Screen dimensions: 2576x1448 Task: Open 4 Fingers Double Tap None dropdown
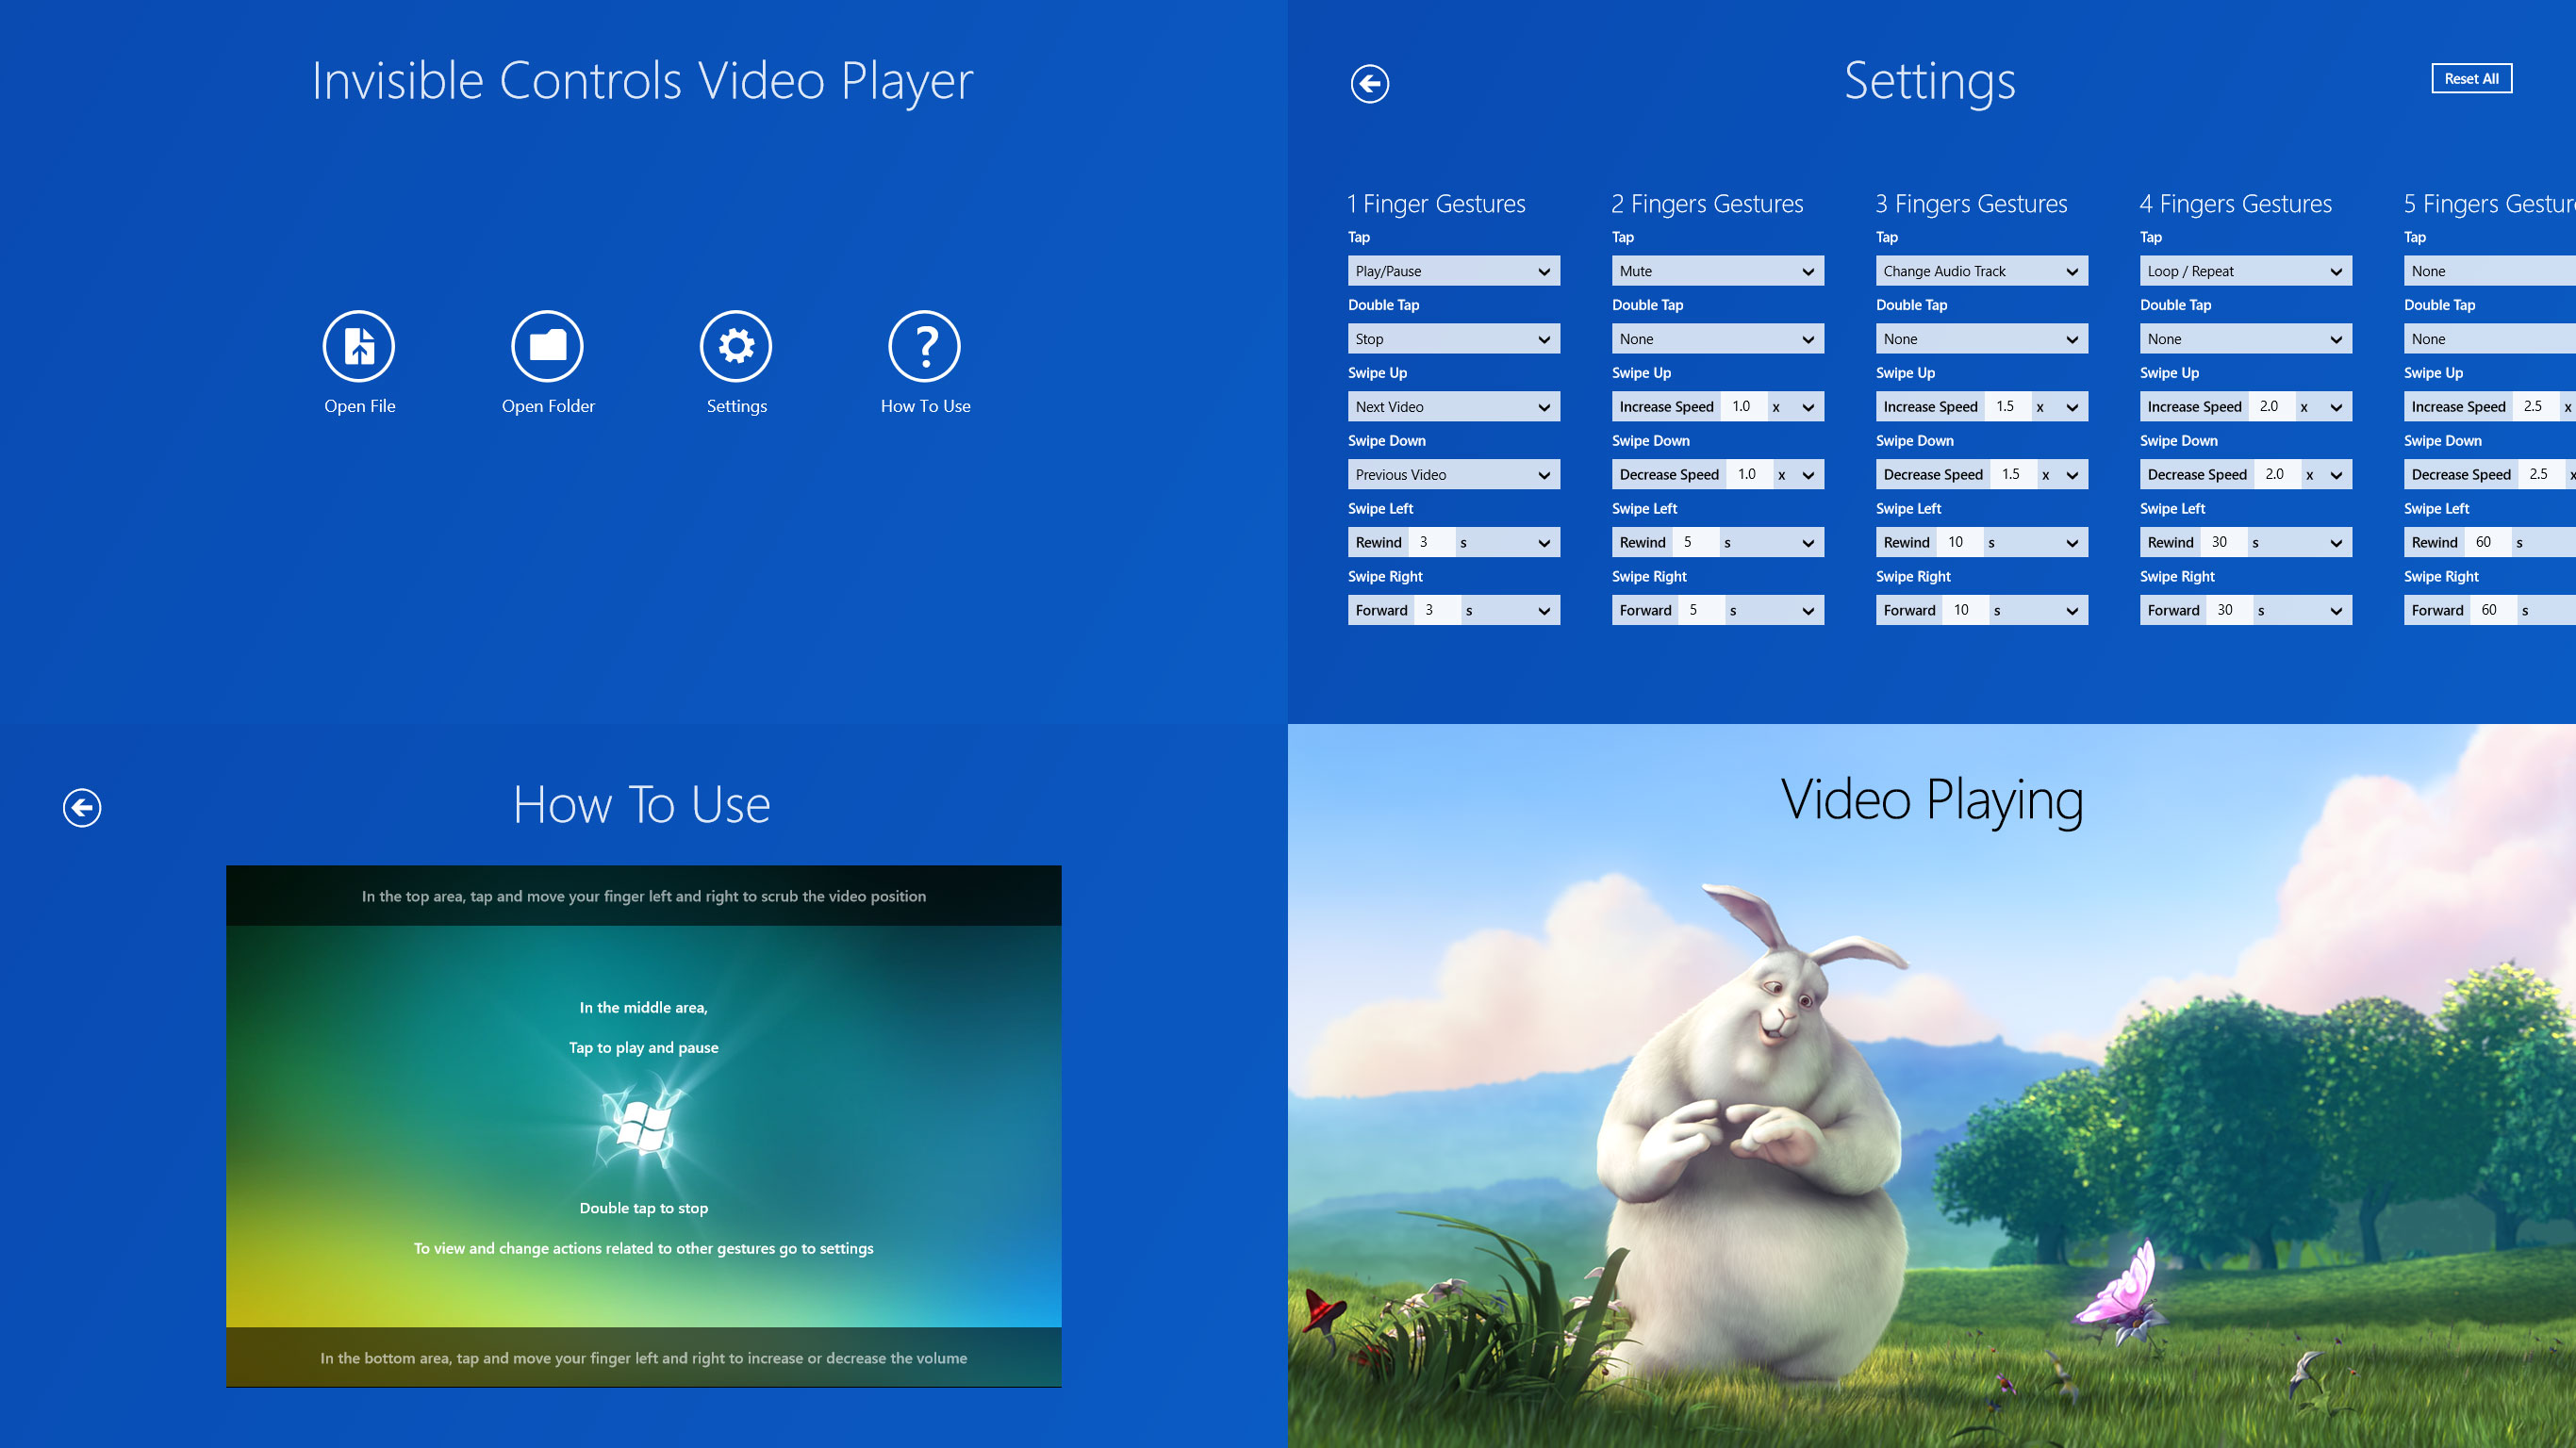point(2246,339)
